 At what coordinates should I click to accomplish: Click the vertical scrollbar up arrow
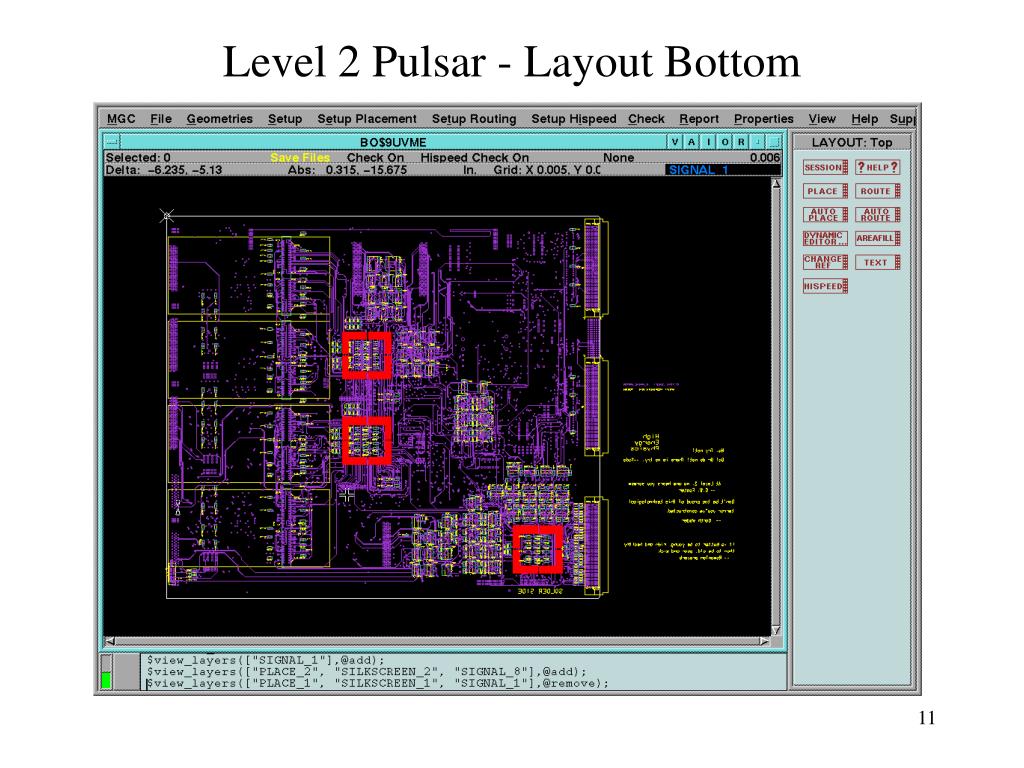point(776,184)
